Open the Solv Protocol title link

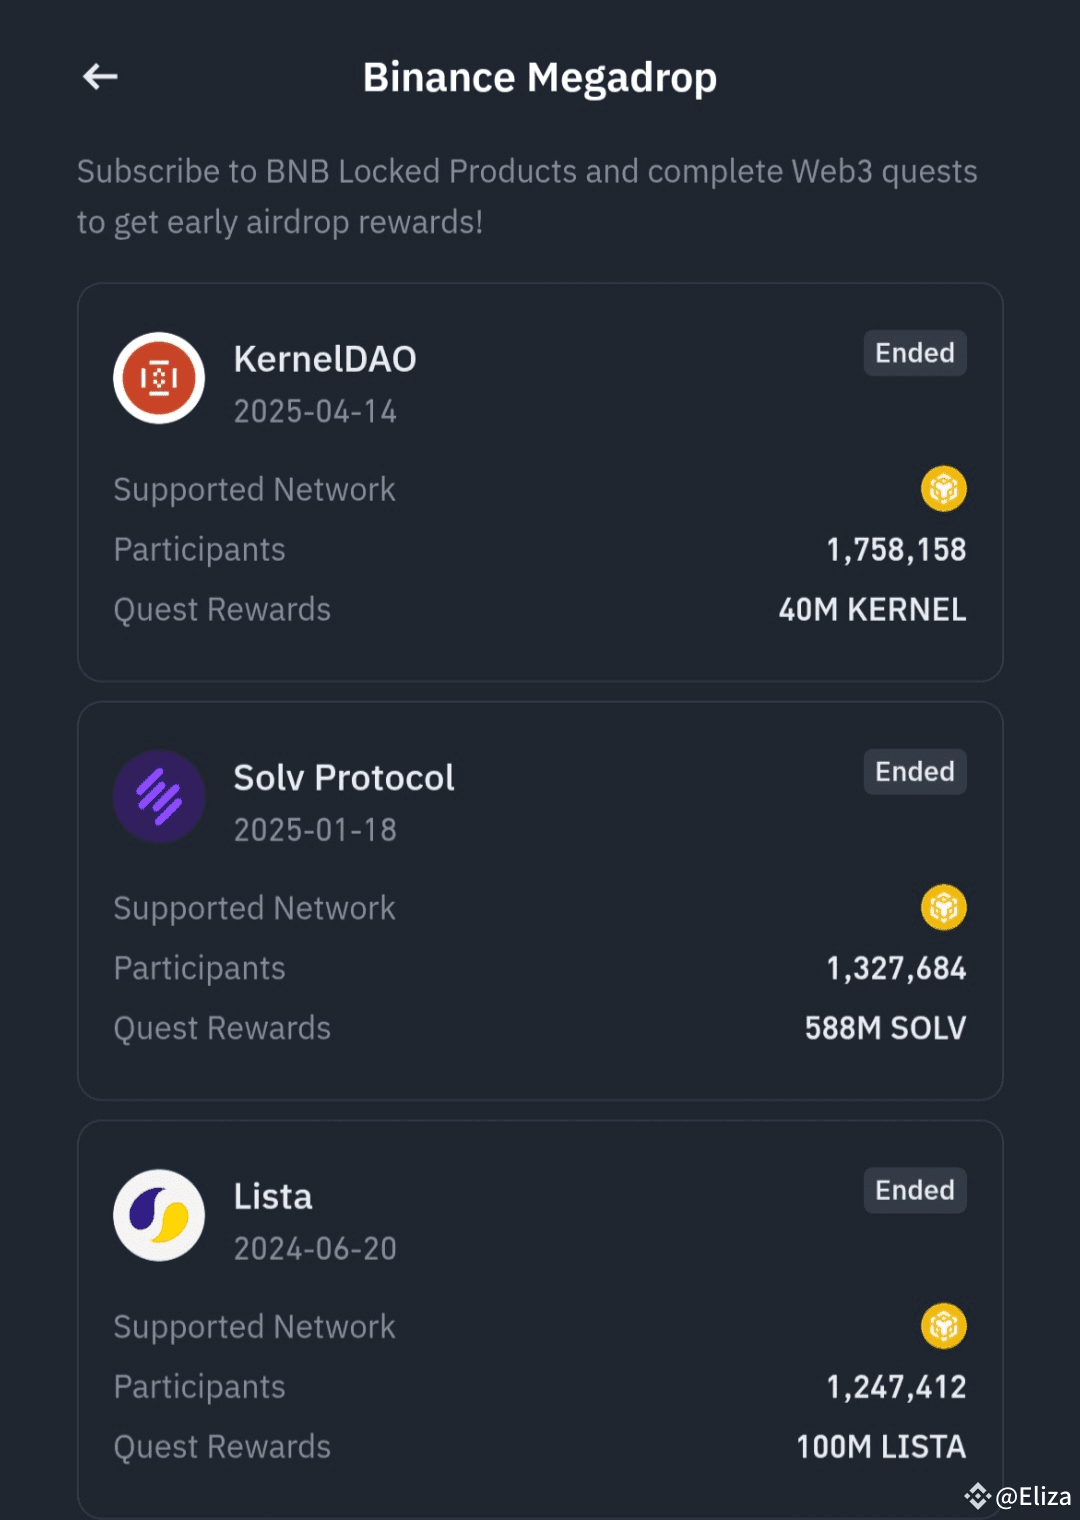coord(344,778)
